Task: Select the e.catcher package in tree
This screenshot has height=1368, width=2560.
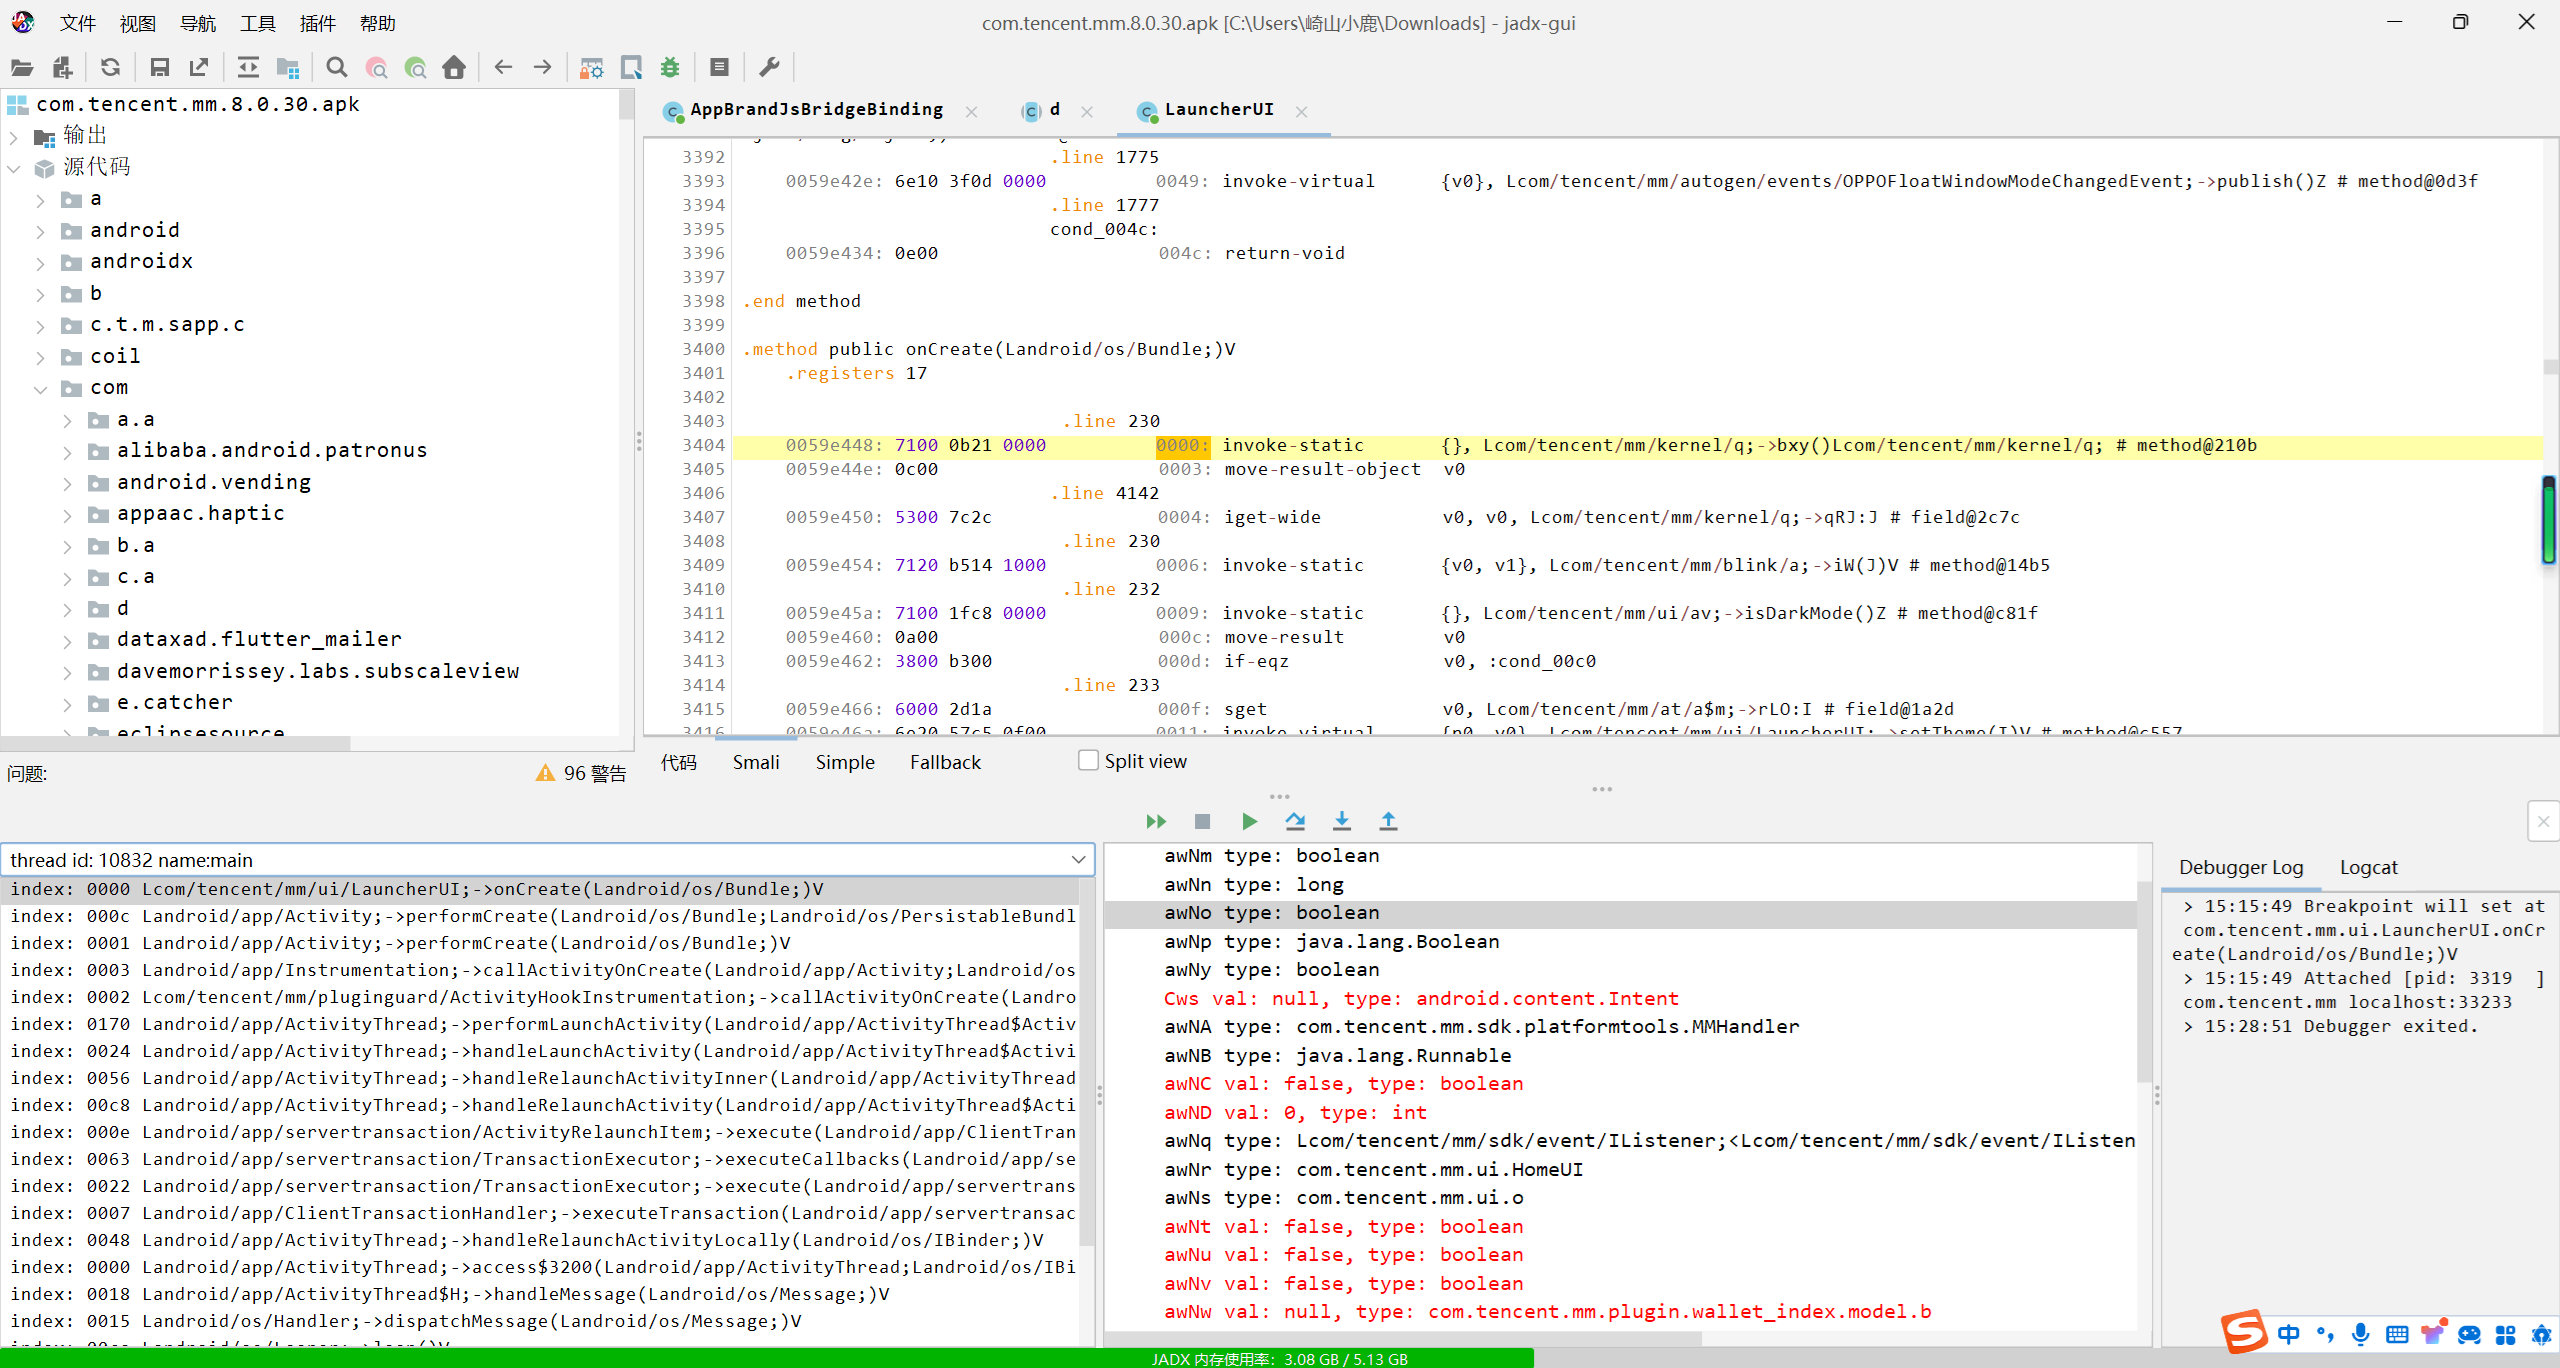Action: coord(175,703)
